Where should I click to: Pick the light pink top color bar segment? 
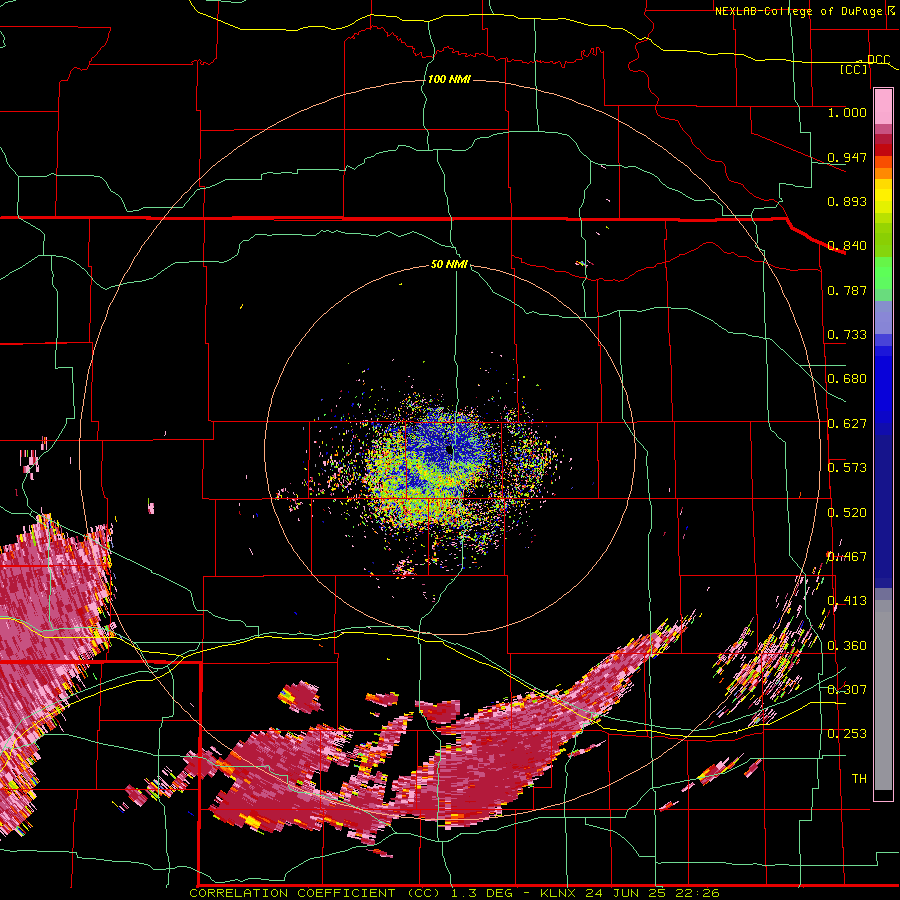[x=883, y=107]
